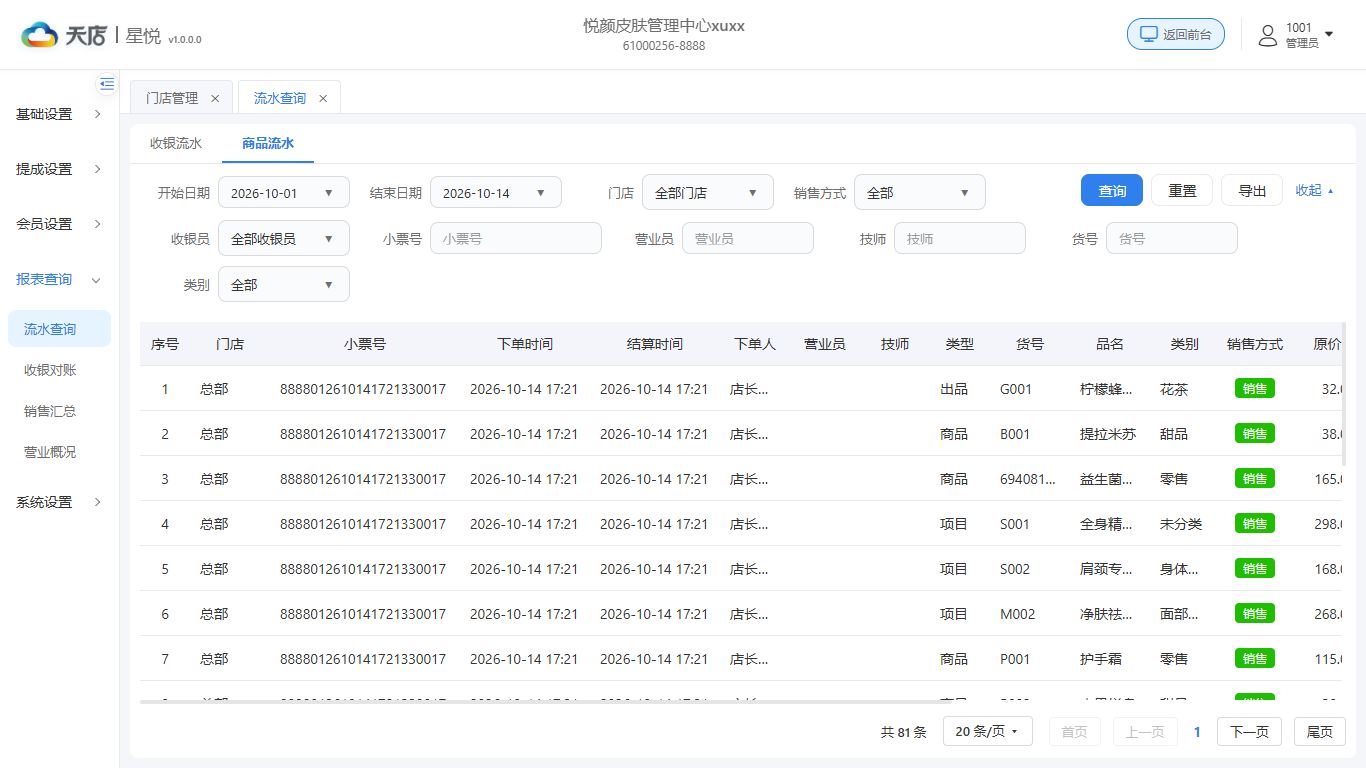Open the 销售方式 dropdown
The height and width of the screenshot is (768, 1366).
(920, 193)
